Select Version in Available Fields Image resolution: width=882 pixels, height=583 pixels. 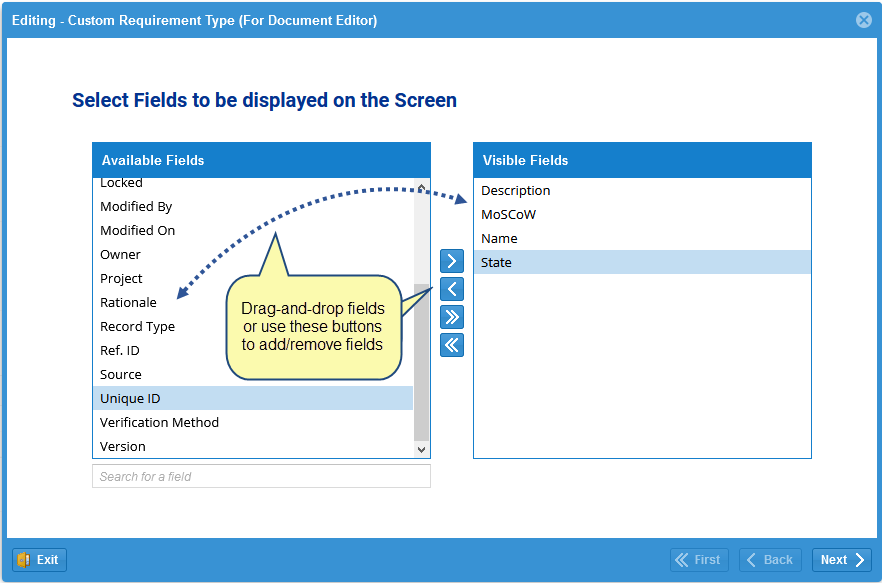click(x=253, y=446)
